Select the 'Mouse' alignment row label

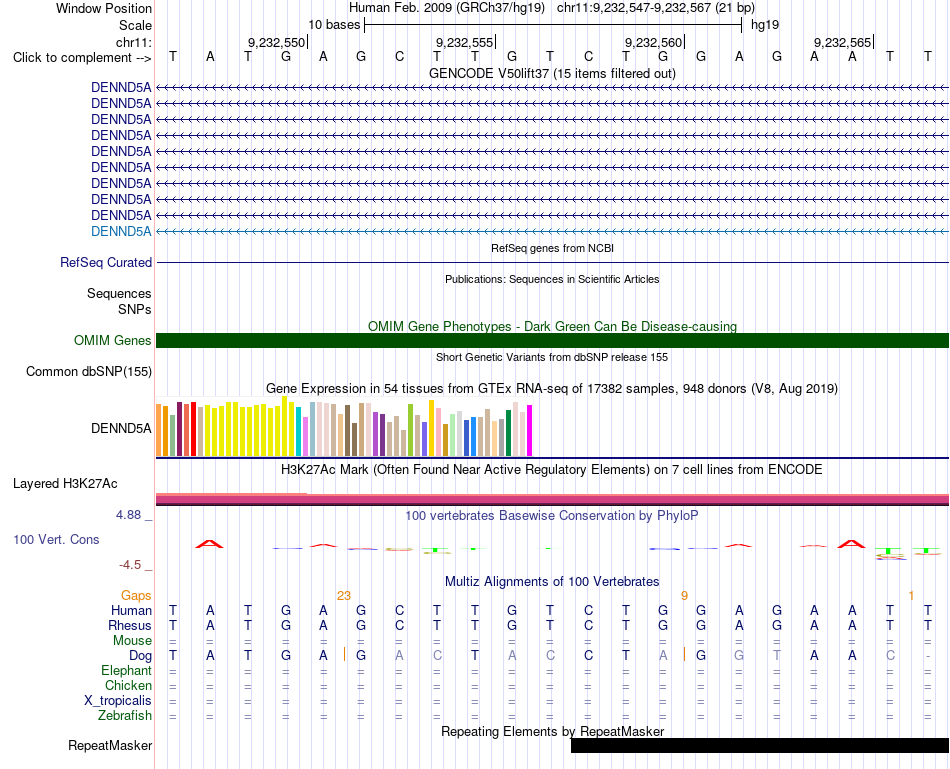tap(132, 641)
